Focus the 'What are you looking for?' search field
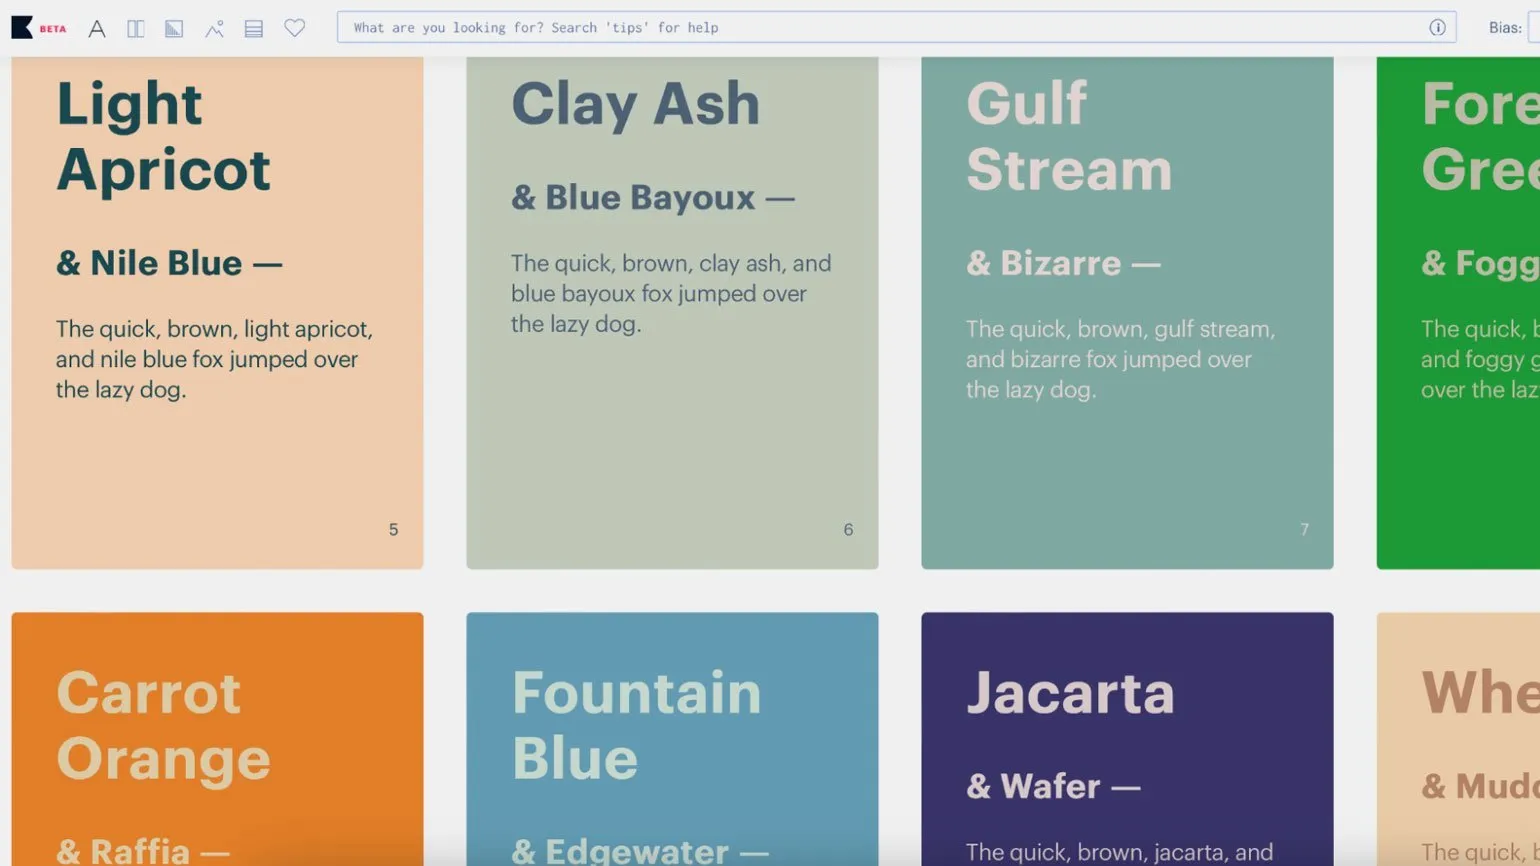1540x866 pixels. [x=880, y=28]
